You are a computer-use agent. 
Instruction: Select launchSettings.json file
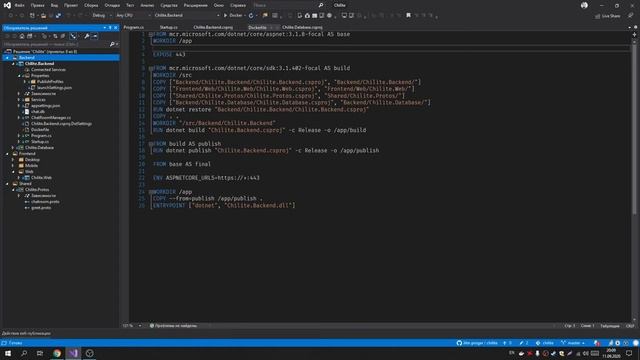click(54, 88)
